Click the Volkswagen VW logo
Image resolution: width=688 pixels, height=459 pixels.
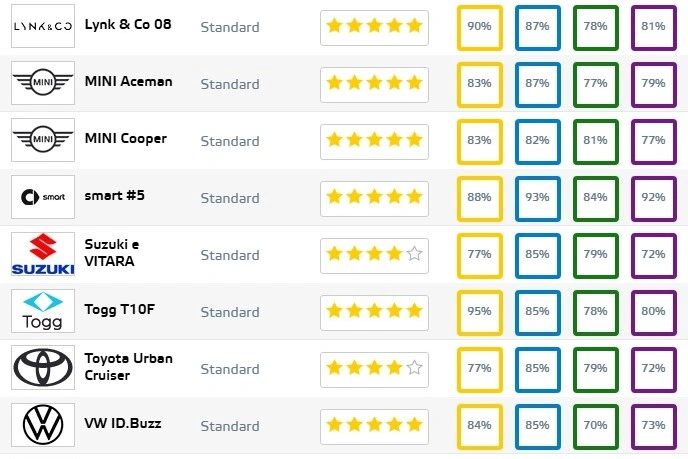pos(43,425)
